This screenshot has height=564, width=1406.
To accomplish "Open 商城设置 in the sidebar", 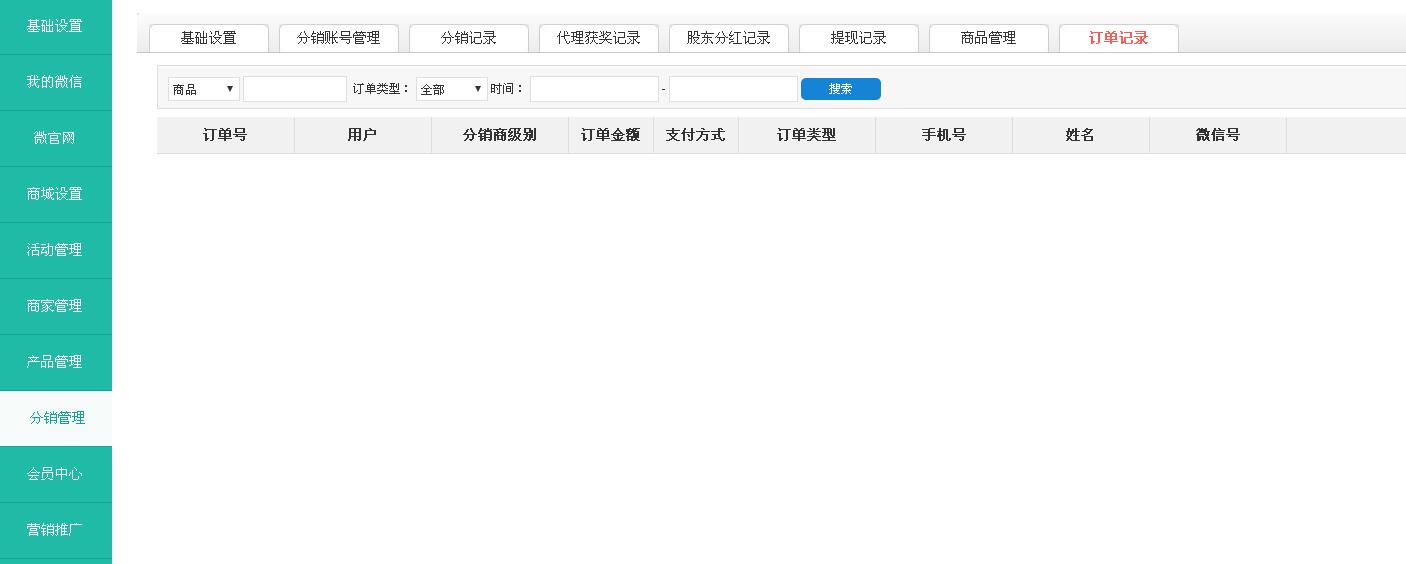I will [x=55, y=194].
